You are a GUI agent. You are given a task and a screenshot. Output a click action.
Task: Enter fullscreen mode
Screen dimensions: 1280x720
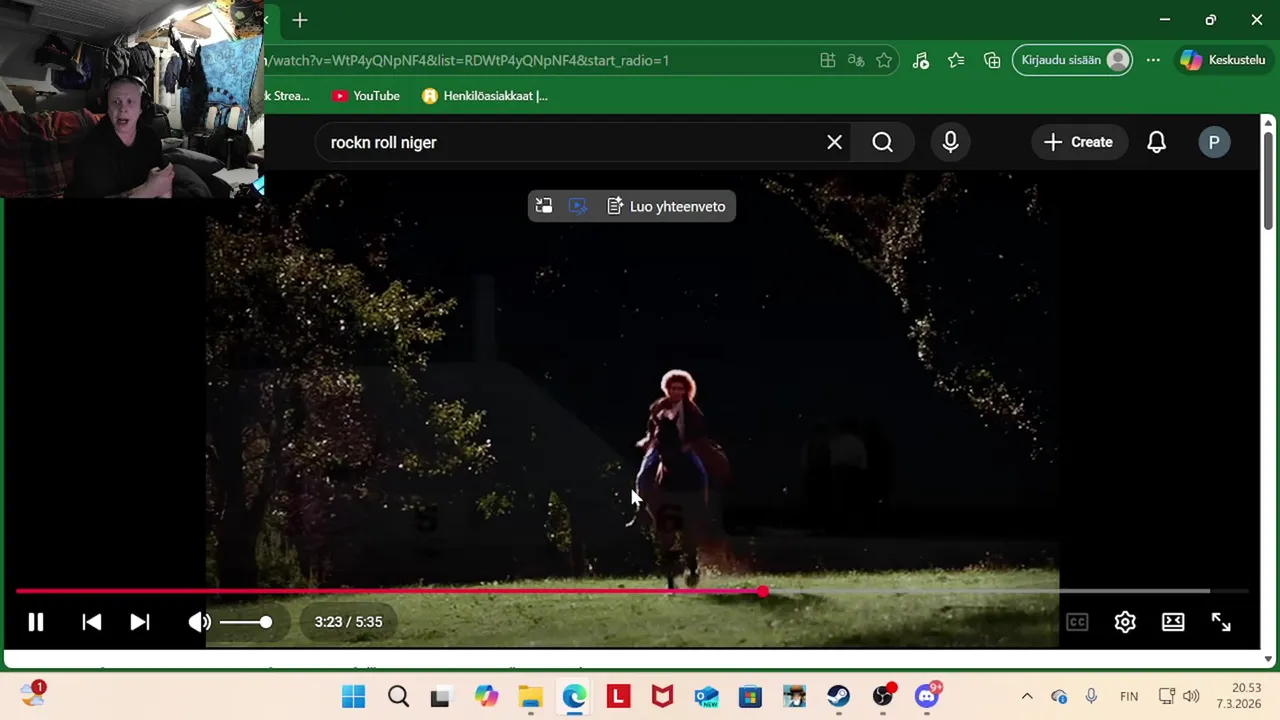tap(1221, 622)
